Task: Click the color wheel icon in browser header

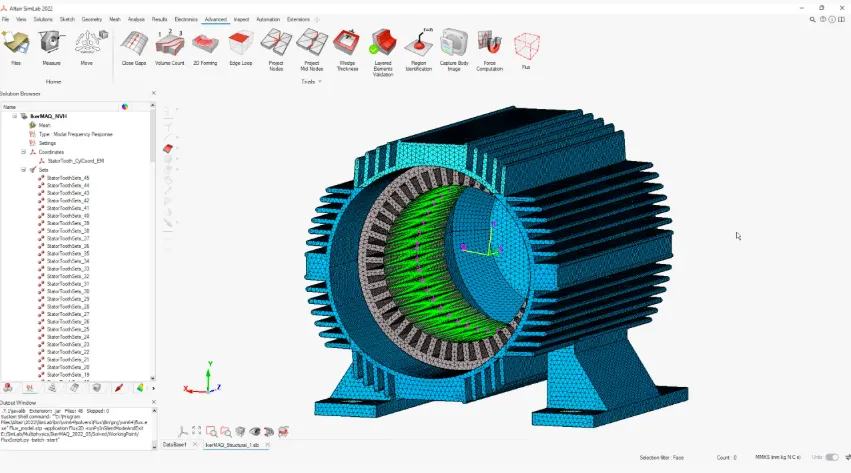Action: [125, 107]
